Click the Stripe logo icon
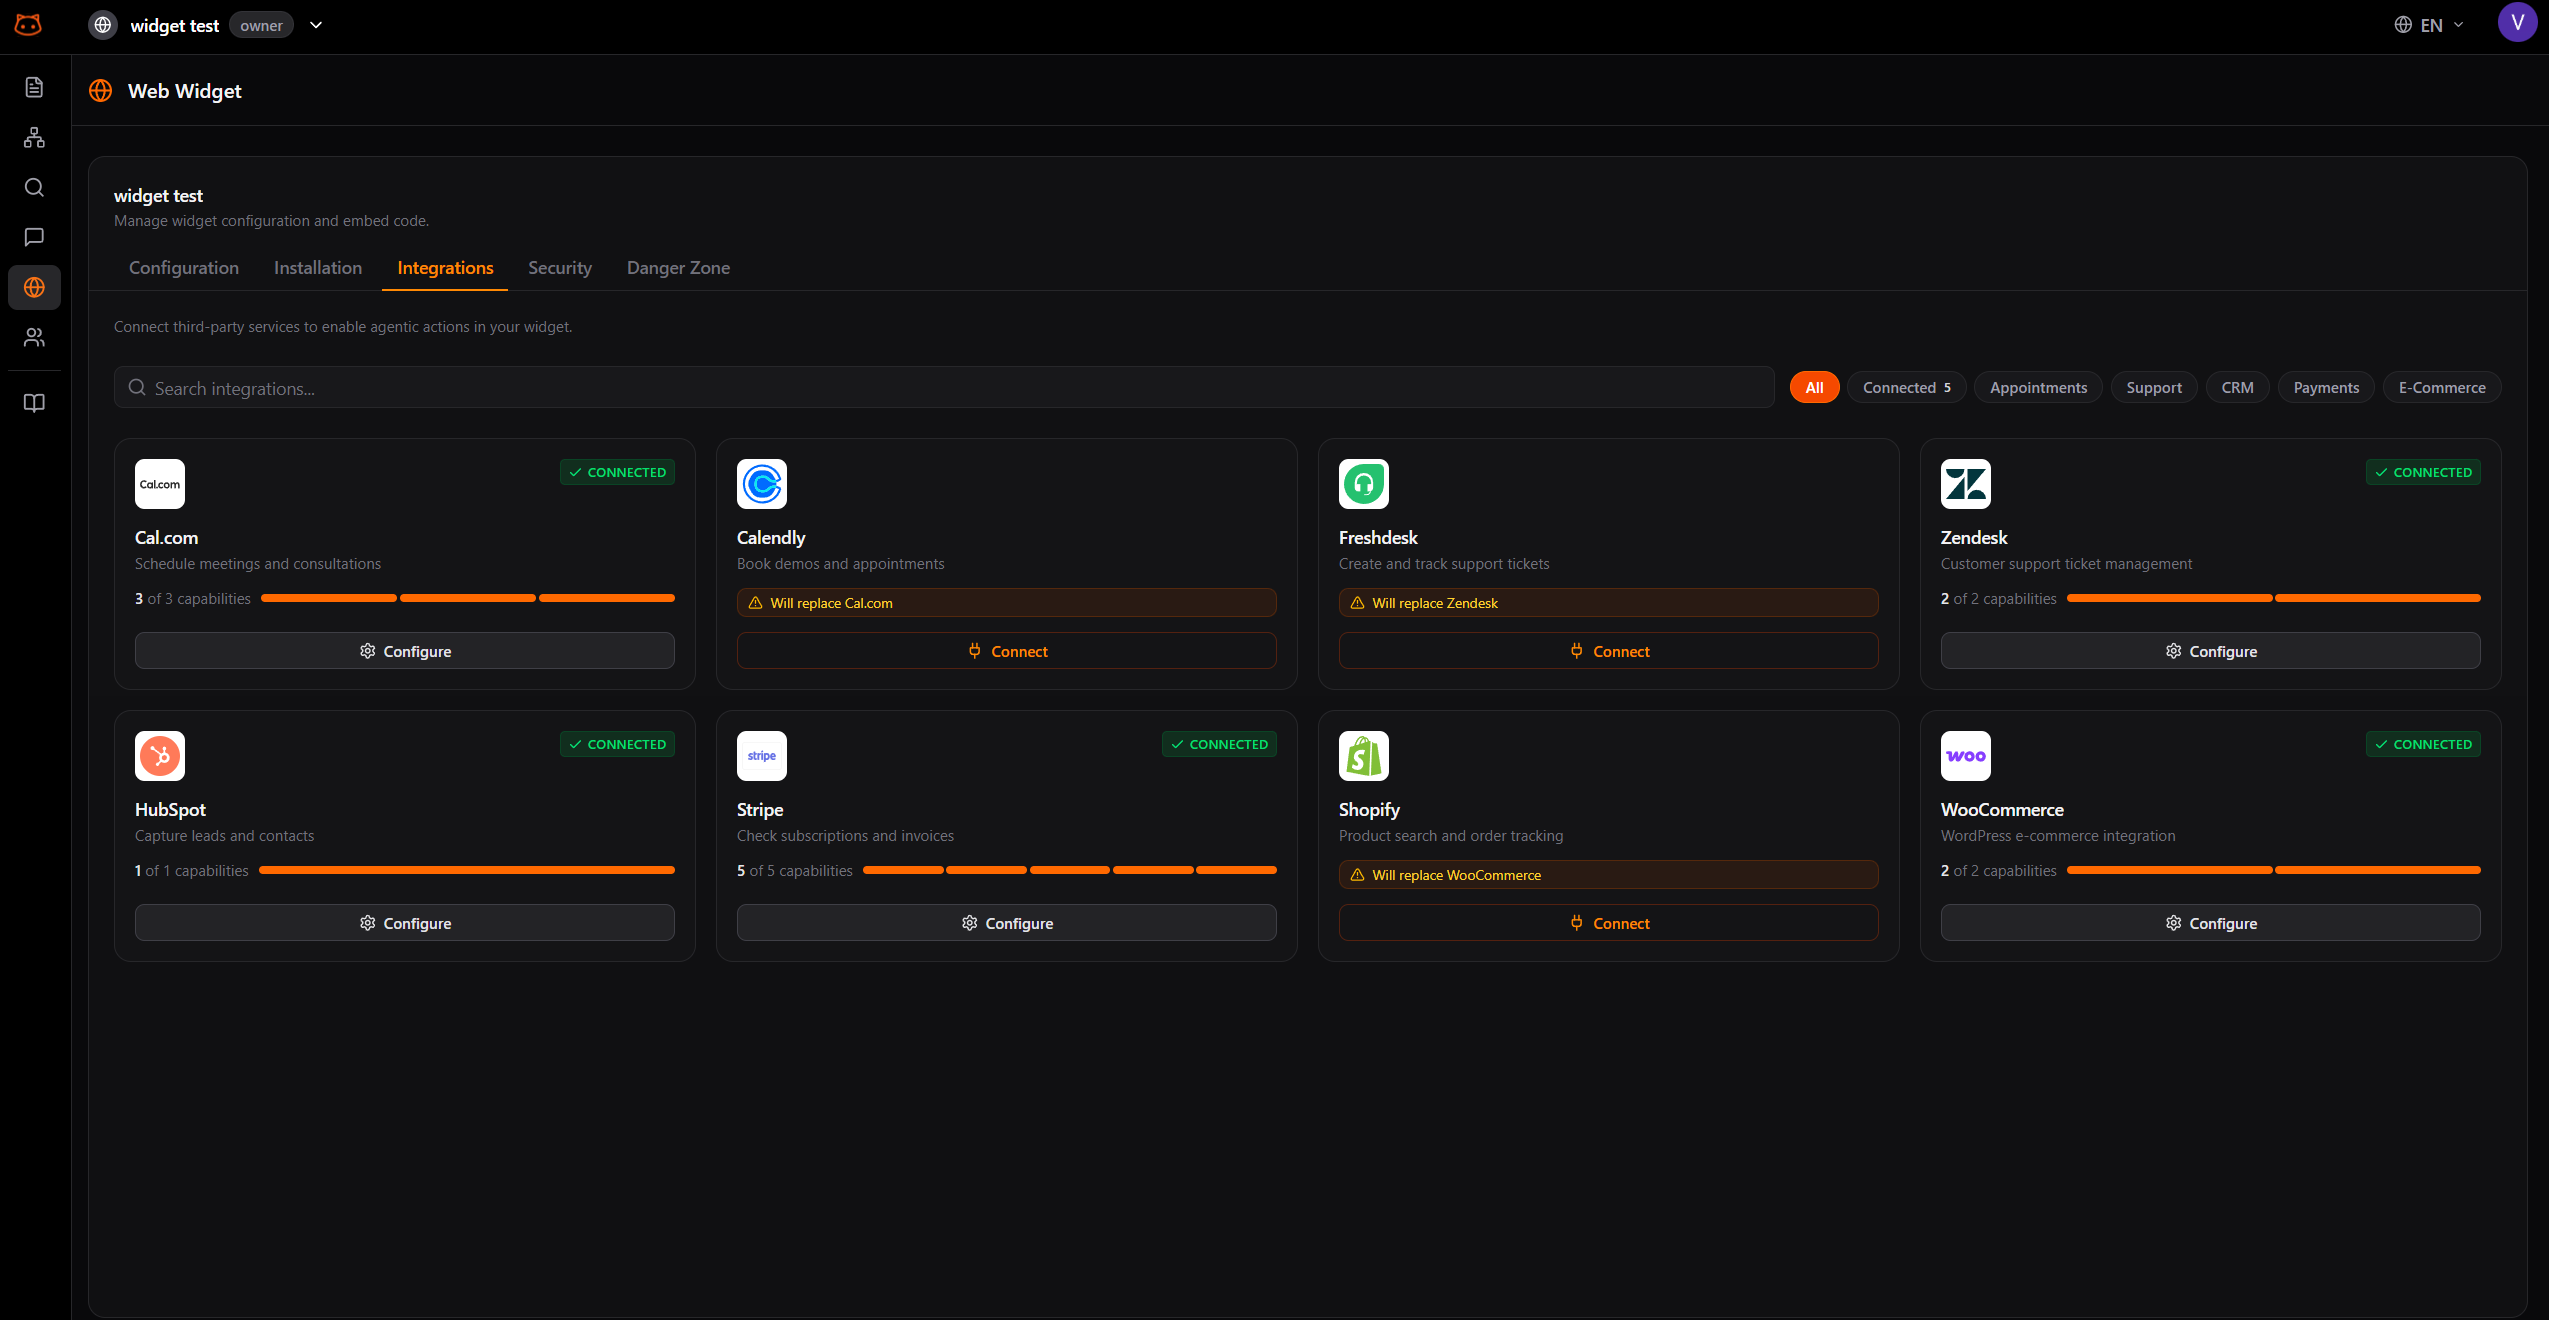Screen dimensions: 2549x1320 pyautogui.click(x=762, y=756)
